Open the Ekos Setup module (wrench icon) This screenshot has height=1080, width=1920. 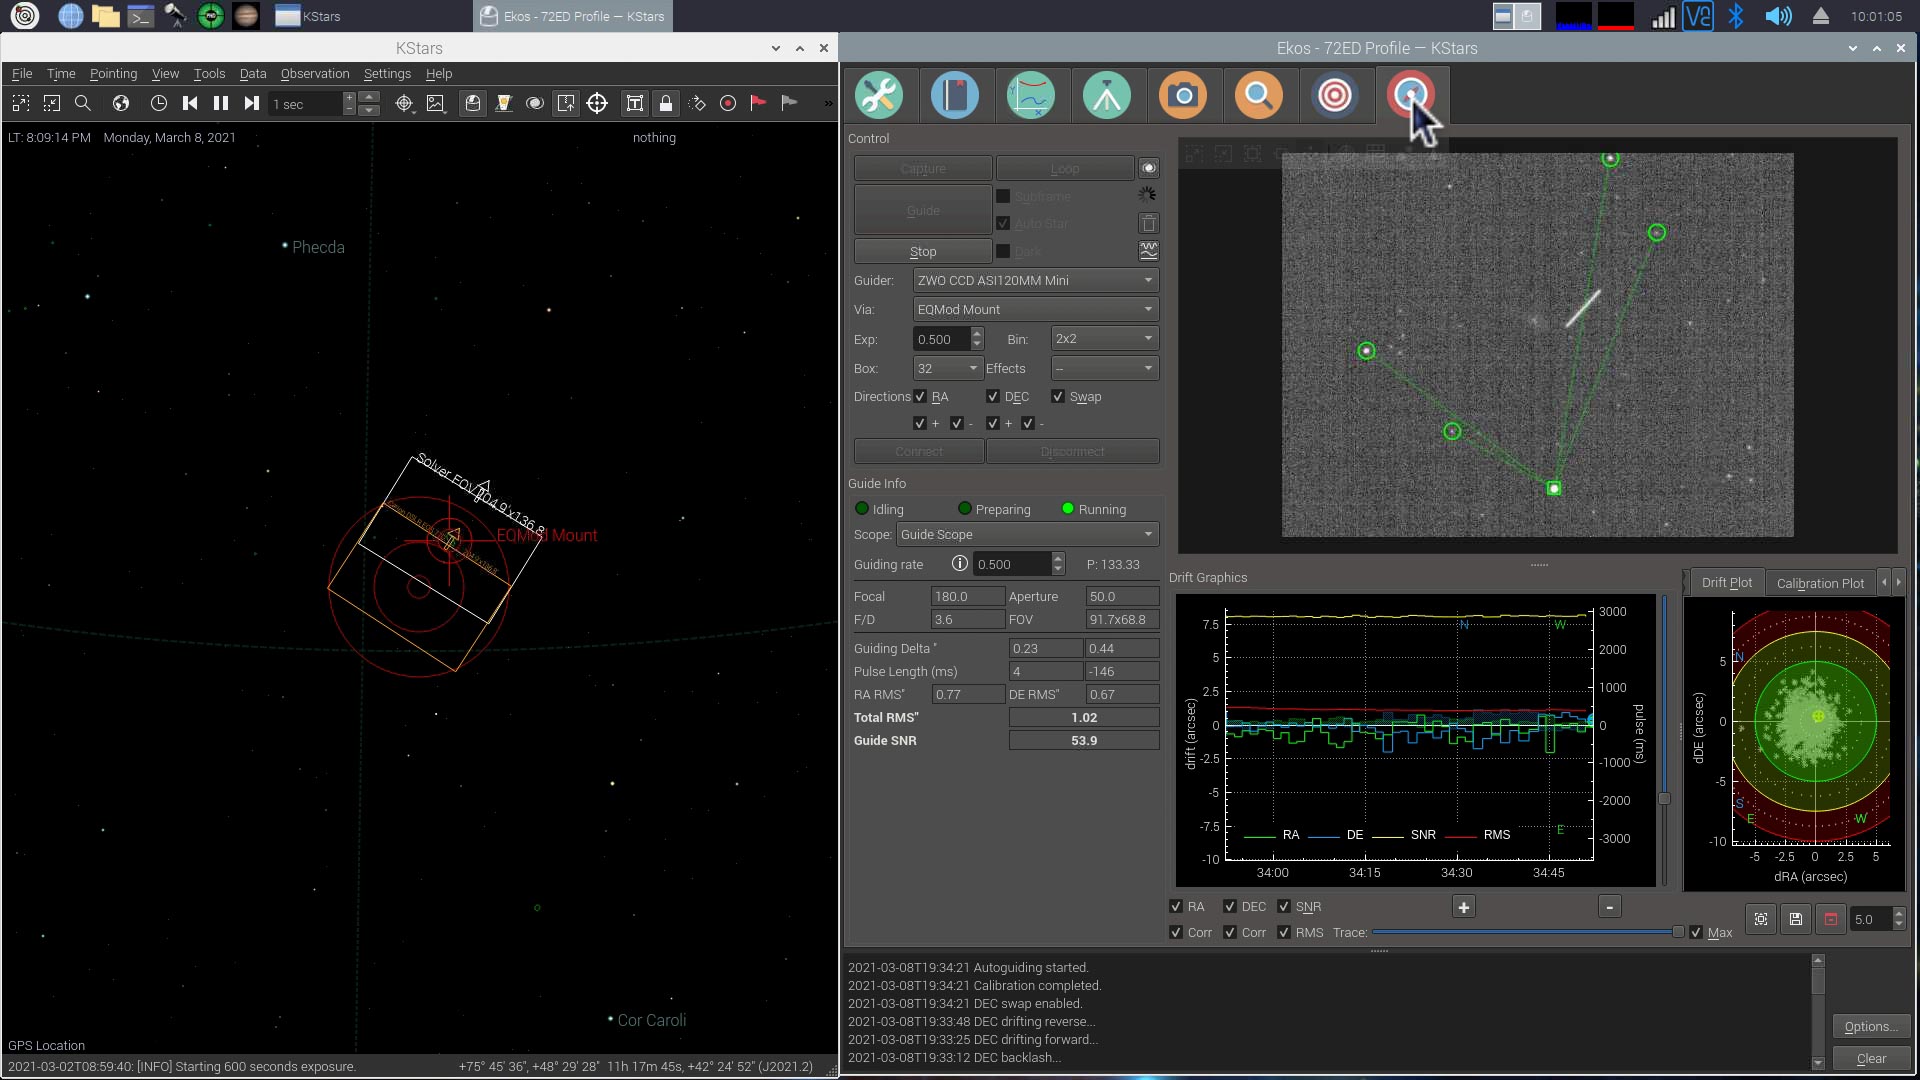point(879,96)
